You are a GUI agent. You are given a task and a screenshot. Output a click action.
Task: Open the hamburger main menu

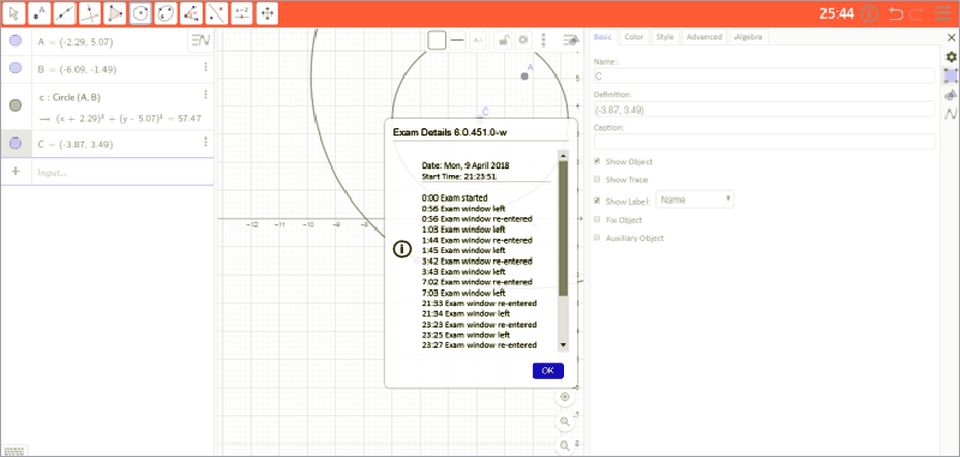(x=943, y=14)
